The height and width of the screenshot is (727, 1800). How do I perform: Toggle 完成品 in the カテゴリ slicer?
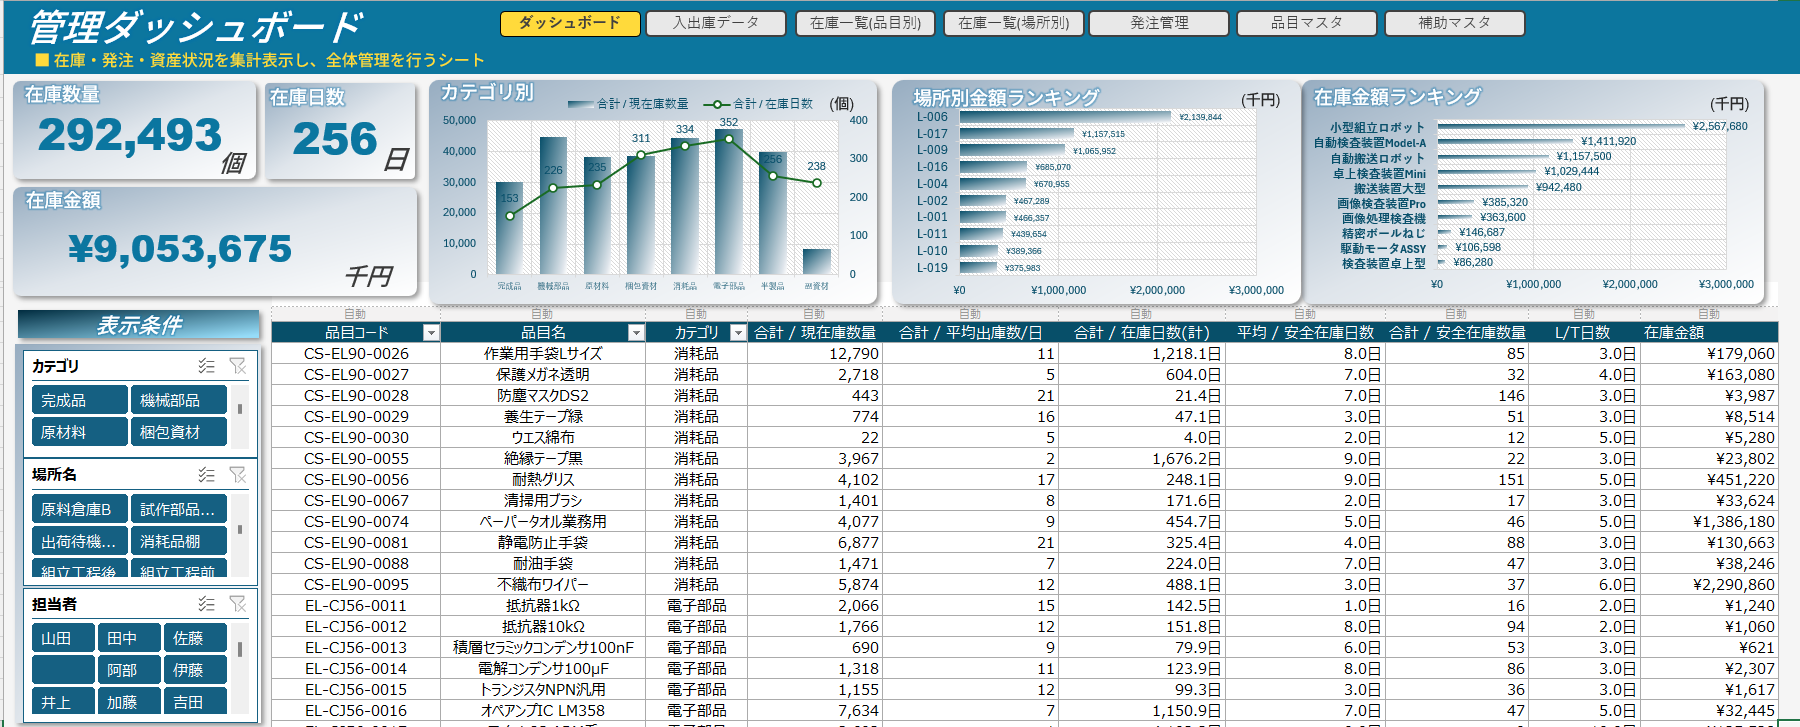pyautogui.click(x=80, y=400)
